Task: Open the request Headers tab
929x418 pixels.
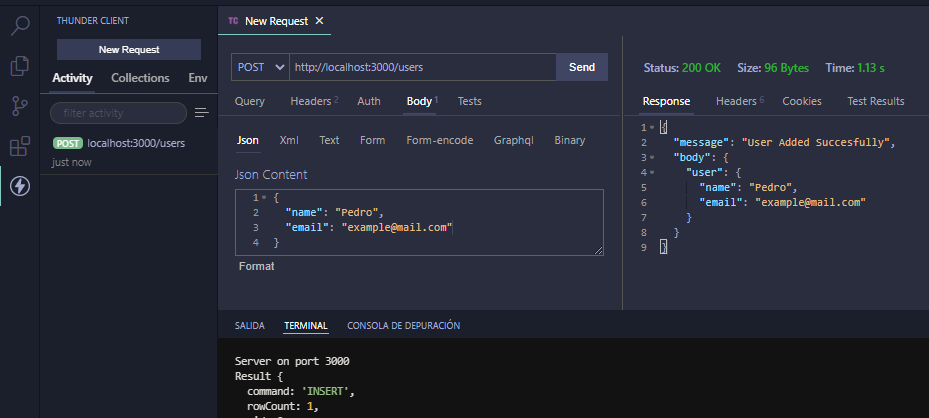Action: [314, 101]
